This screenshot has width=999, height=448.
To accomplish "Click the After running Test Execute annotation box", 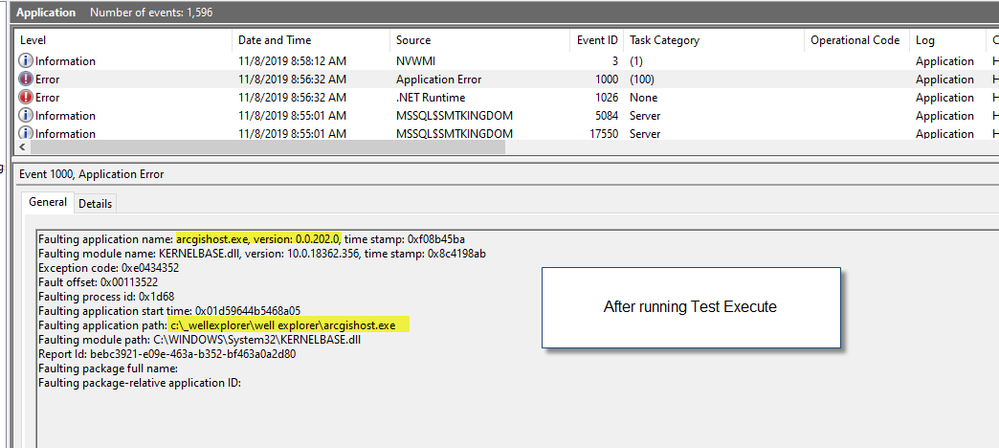I will point(690,307).
